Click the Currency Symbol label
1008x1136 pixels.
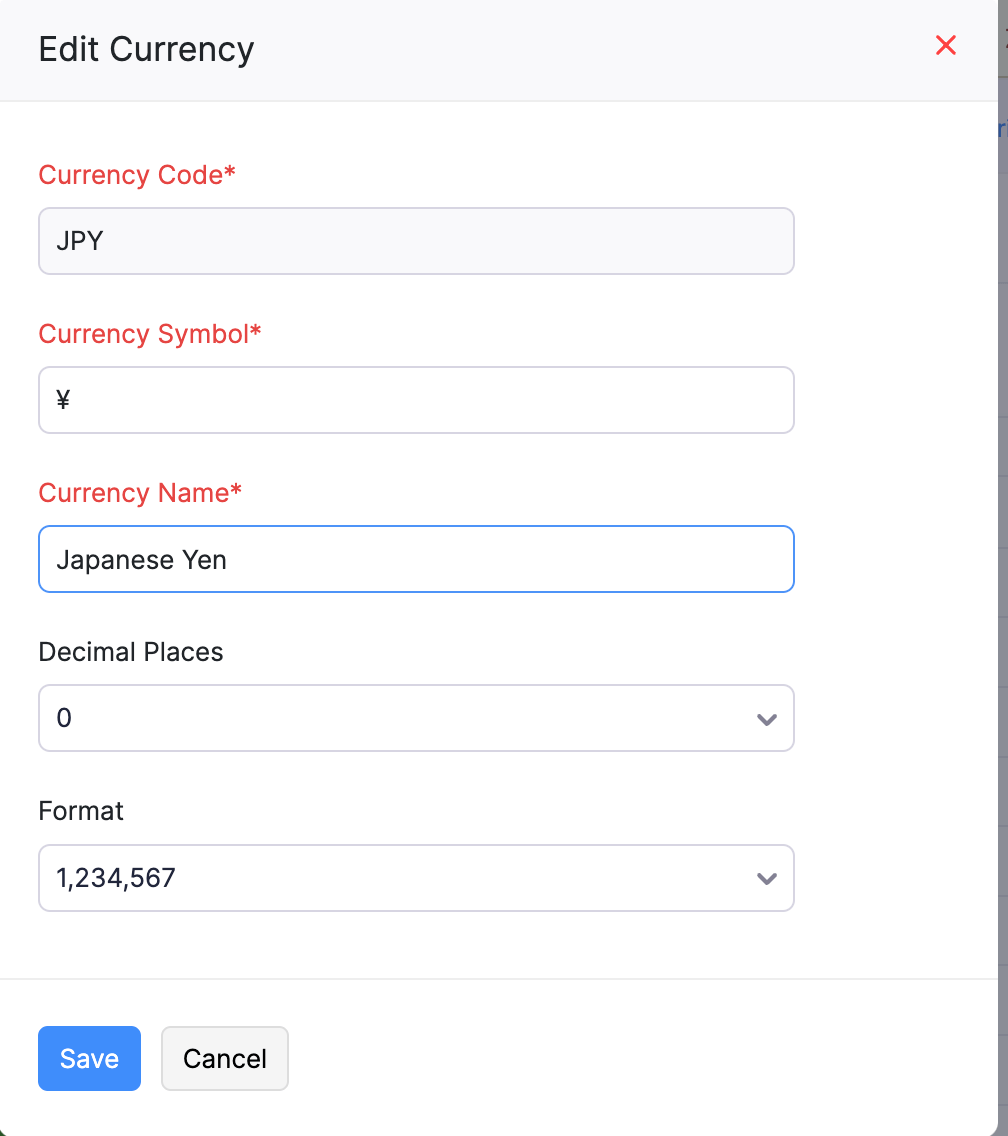click(149, 334)
